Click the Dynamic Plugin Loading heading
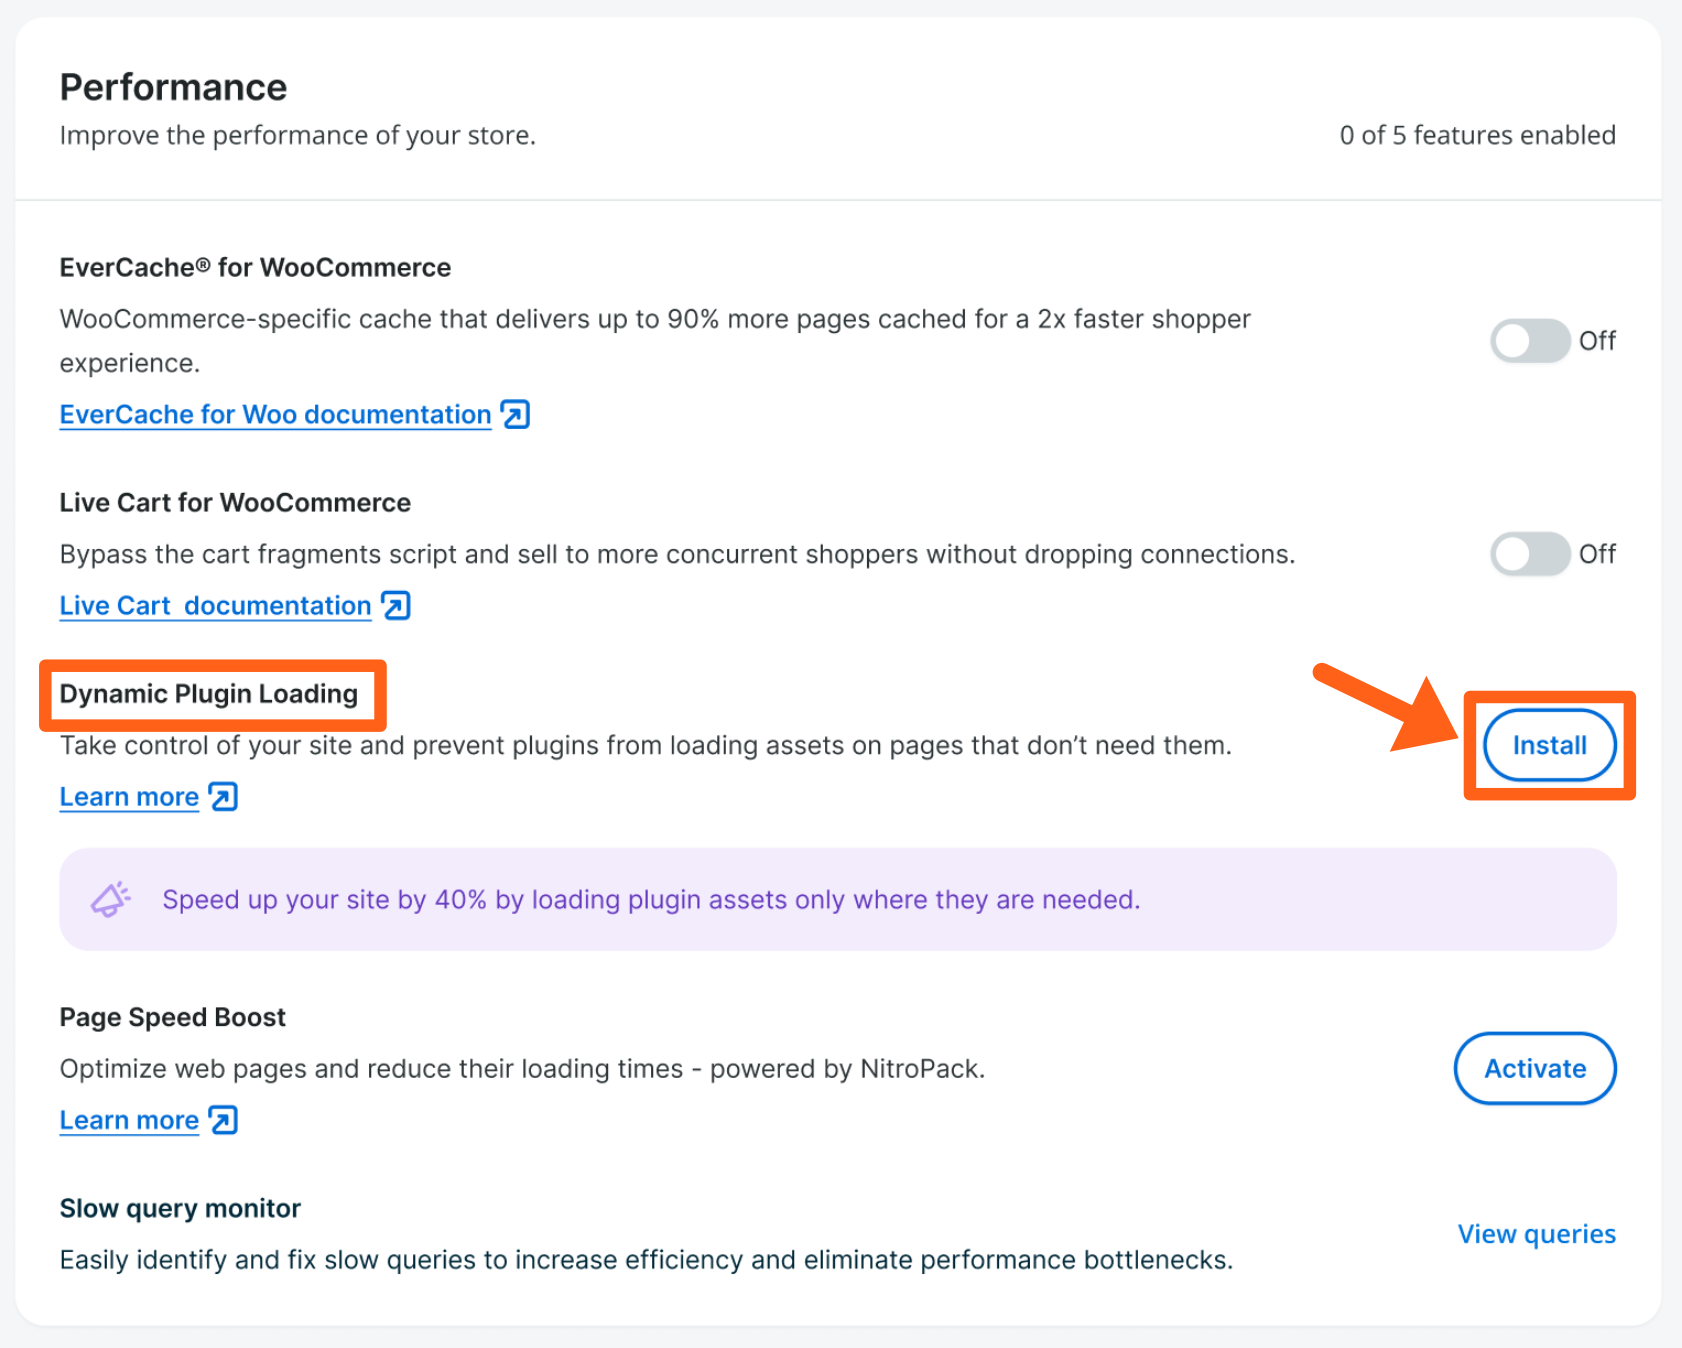Image resolution: width=1682 pixels, height=1348 pixels. click(x=208, y=694)
